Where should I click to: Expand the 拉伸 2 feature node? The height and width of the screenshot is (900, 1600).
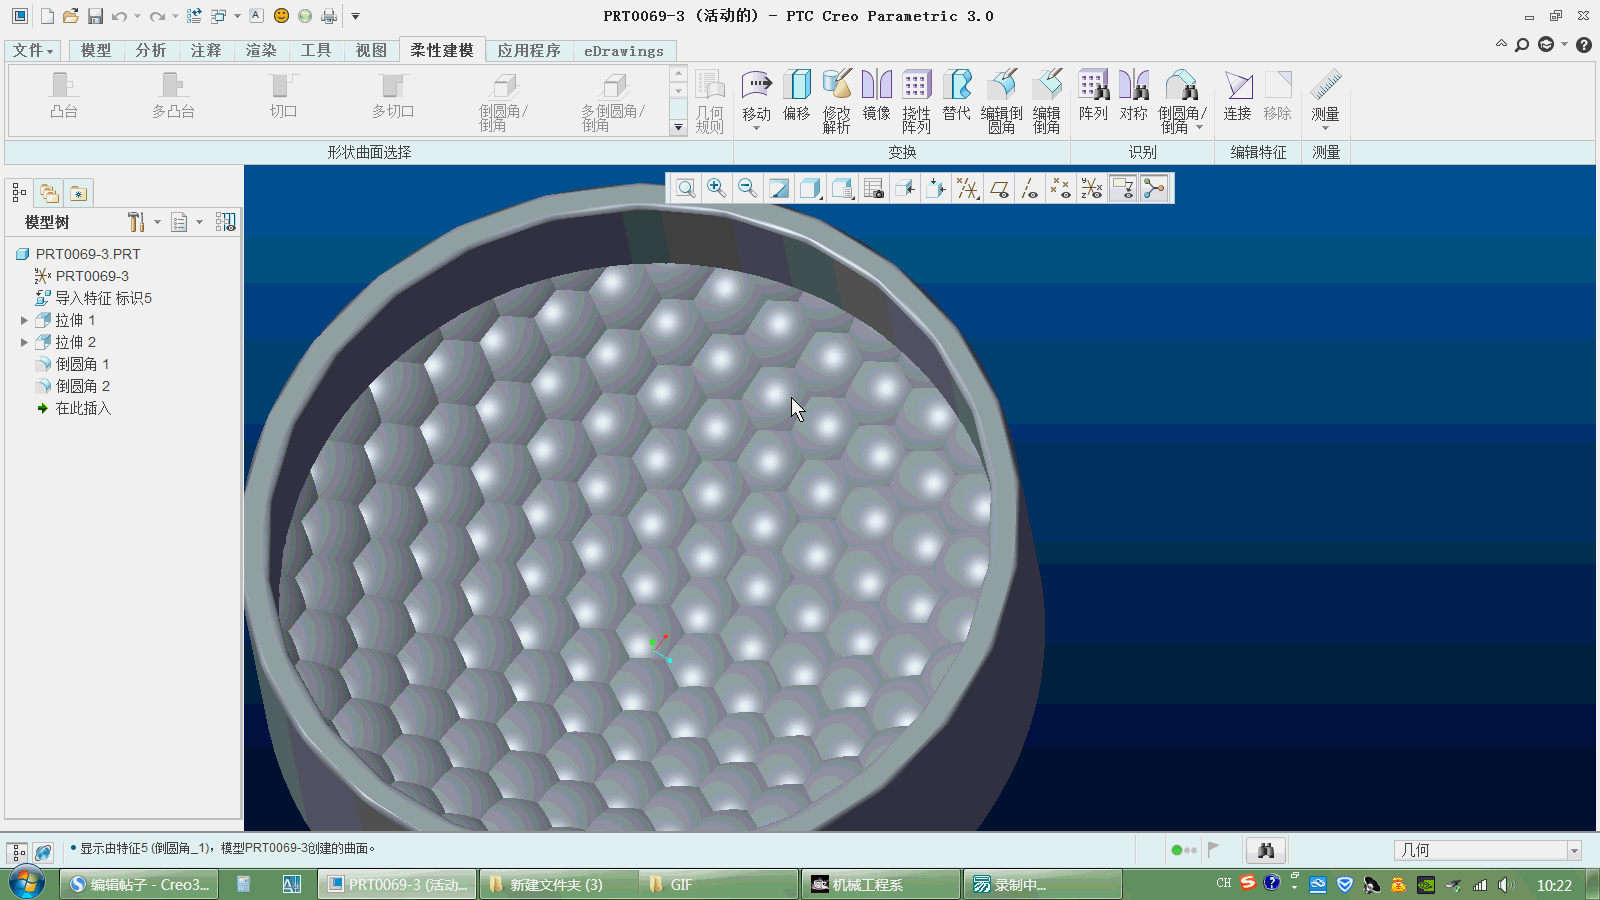[24, 342]
